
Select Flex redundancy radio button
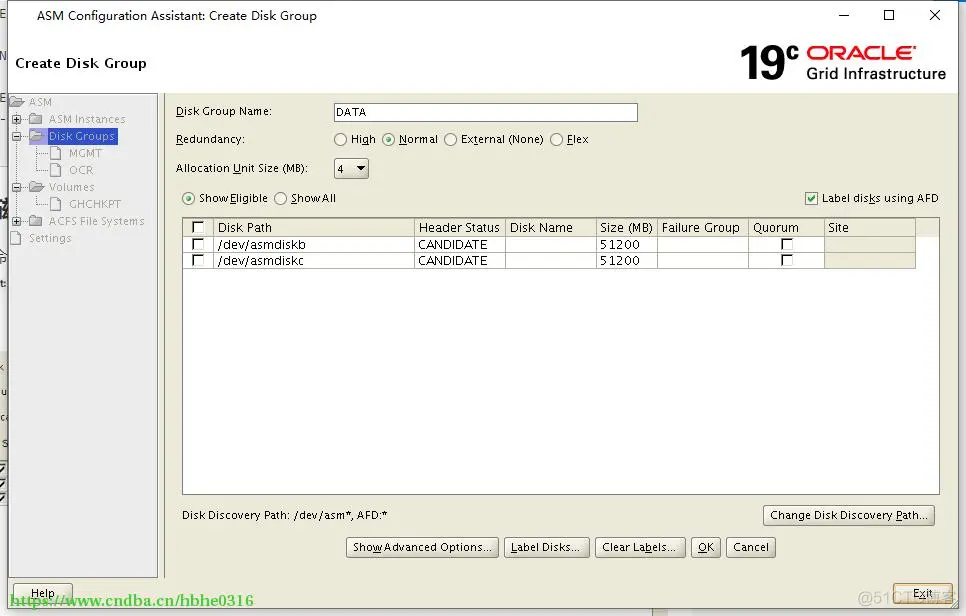point(556,140)
